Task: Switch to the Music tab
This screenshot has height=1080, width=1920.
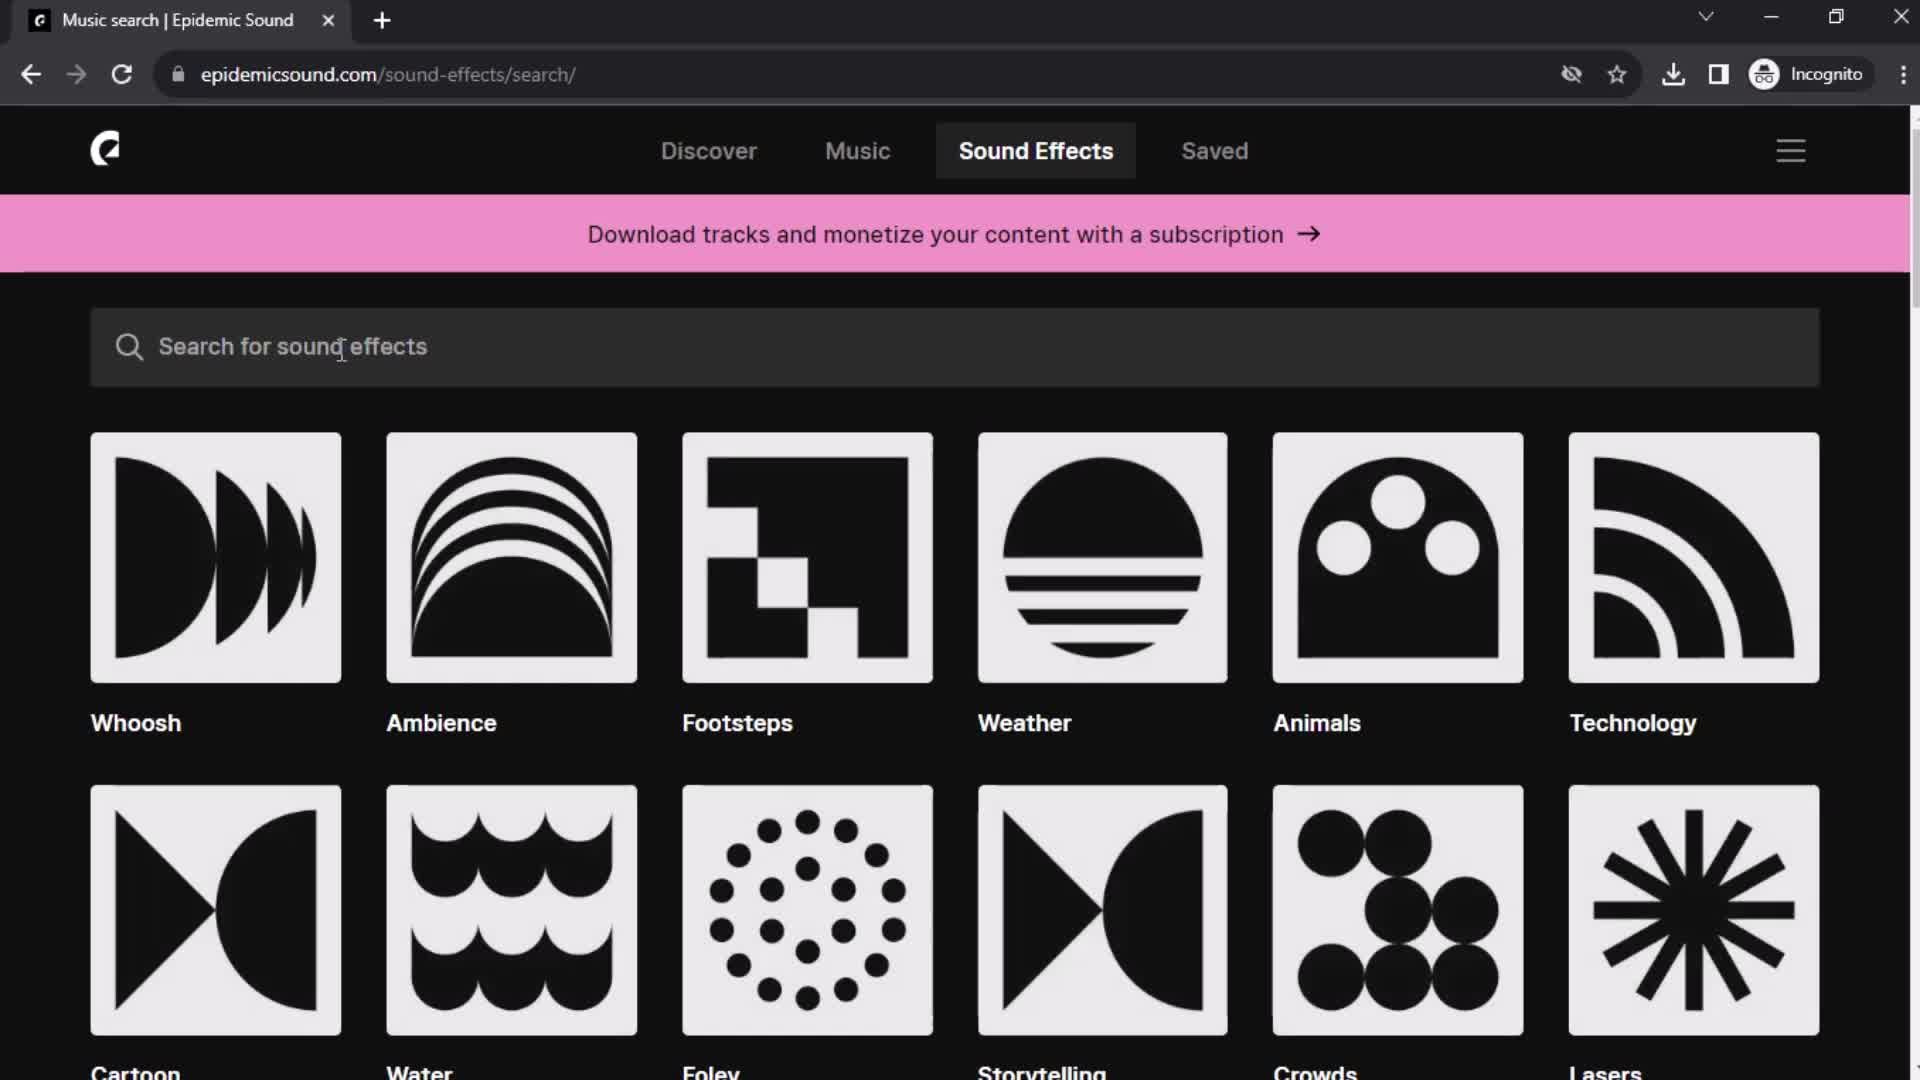Action: click(x=858, y=150)
